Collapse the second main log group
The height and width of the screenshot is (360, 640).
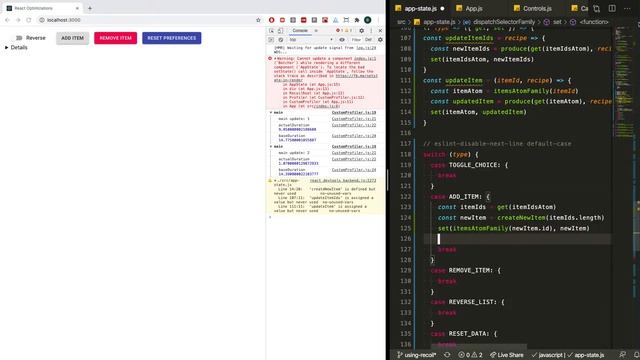pyautogui.click(x=271, y=147)
